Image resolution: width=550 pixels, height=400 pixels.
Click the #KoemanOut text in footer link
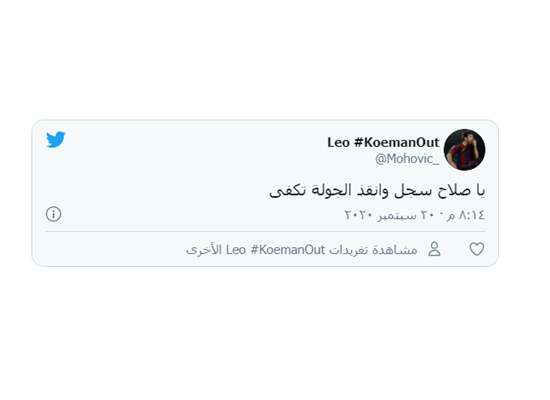(x=288, y=250)
